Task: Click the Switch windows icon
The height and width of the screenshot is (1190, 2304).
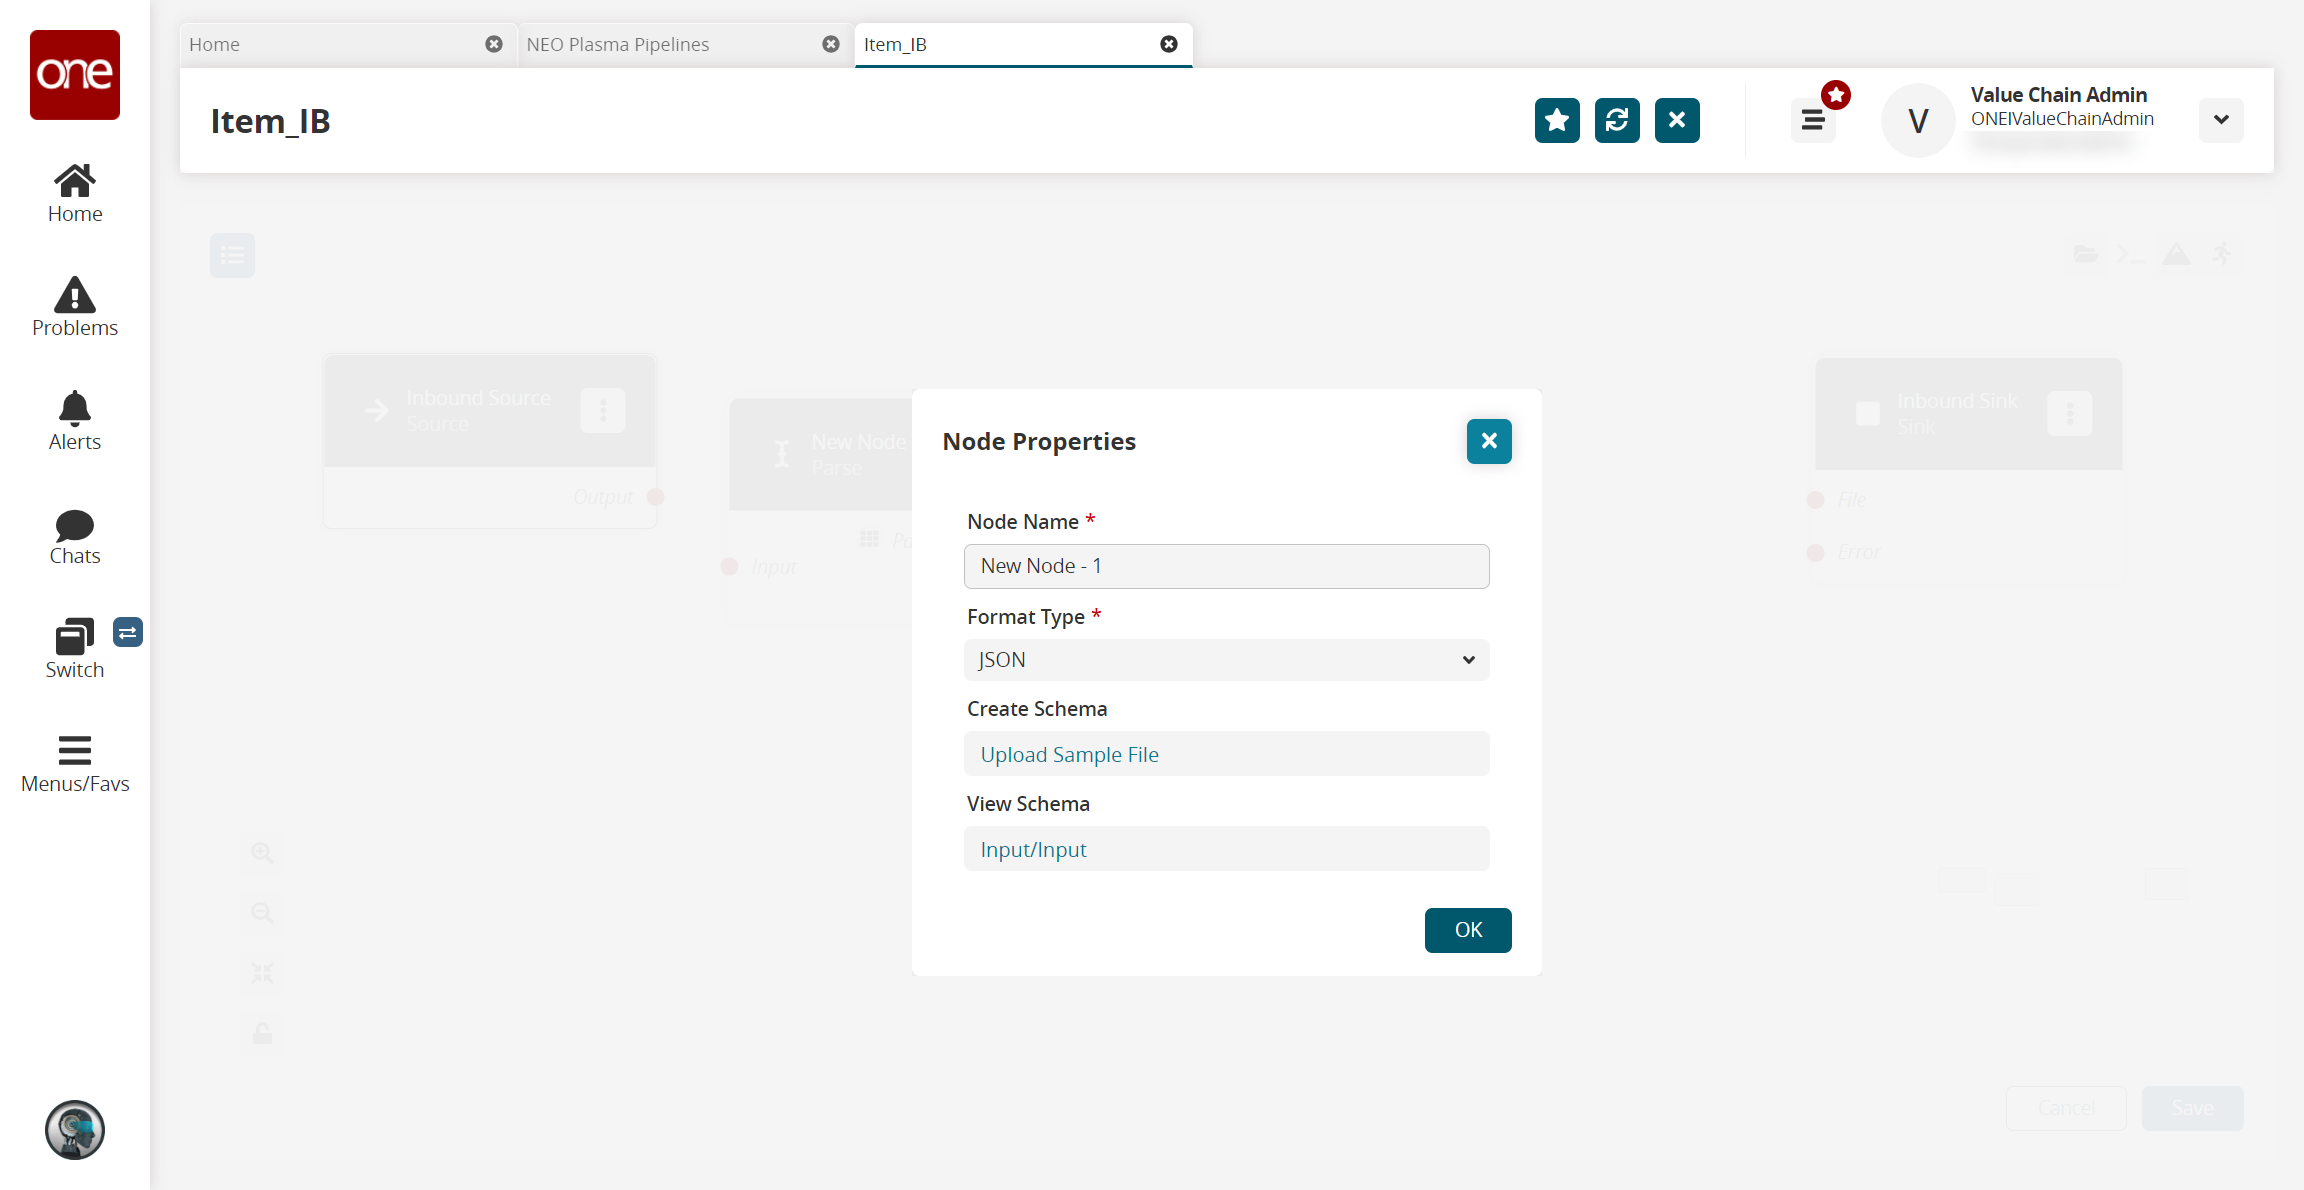Action: coord(75,650)
